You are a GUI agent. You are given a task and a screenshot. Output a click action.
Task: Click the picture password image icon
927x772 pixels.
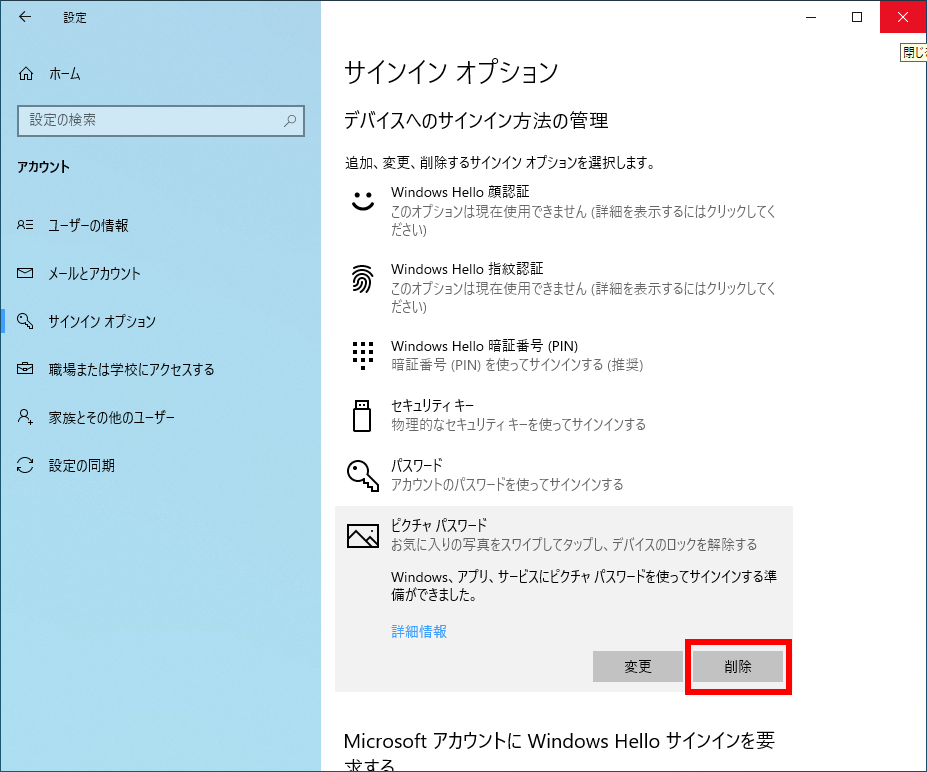tap(362, 536)
